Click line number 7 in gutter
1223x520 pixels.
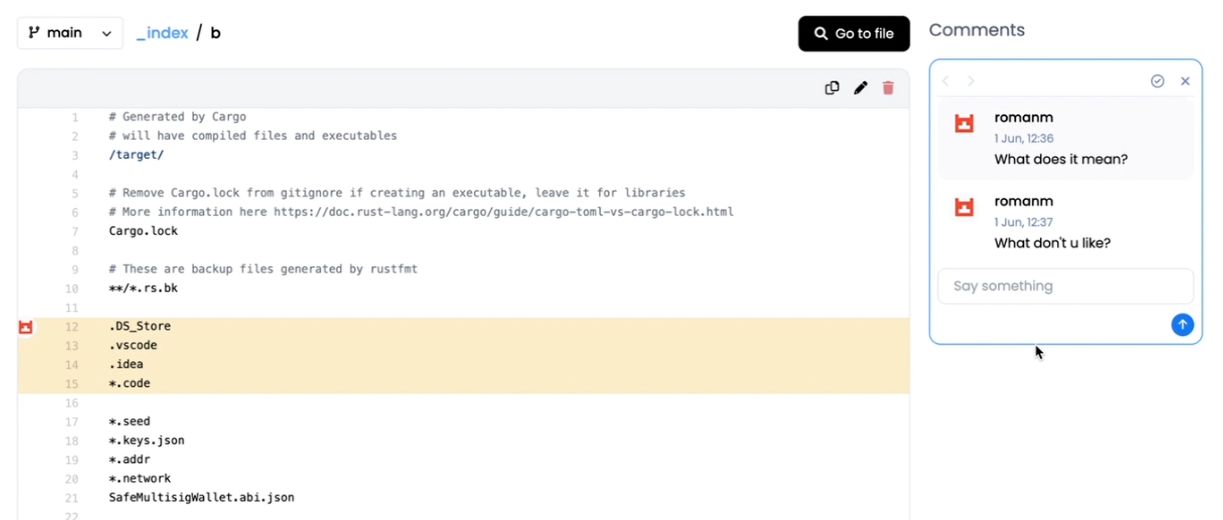tap(75, 231)
